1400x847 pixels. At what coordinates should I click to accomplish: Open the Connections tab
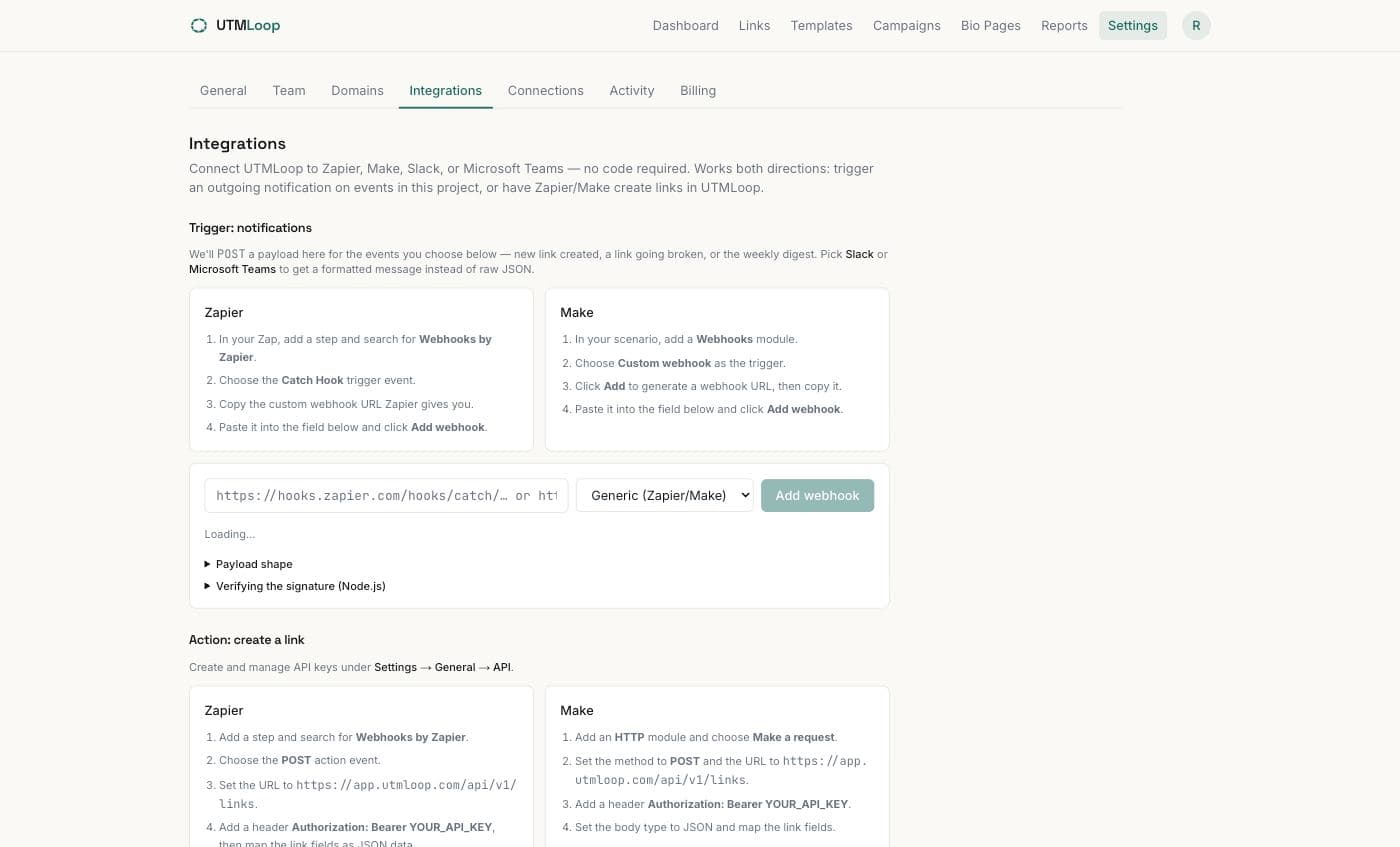[x=545, y=90]
